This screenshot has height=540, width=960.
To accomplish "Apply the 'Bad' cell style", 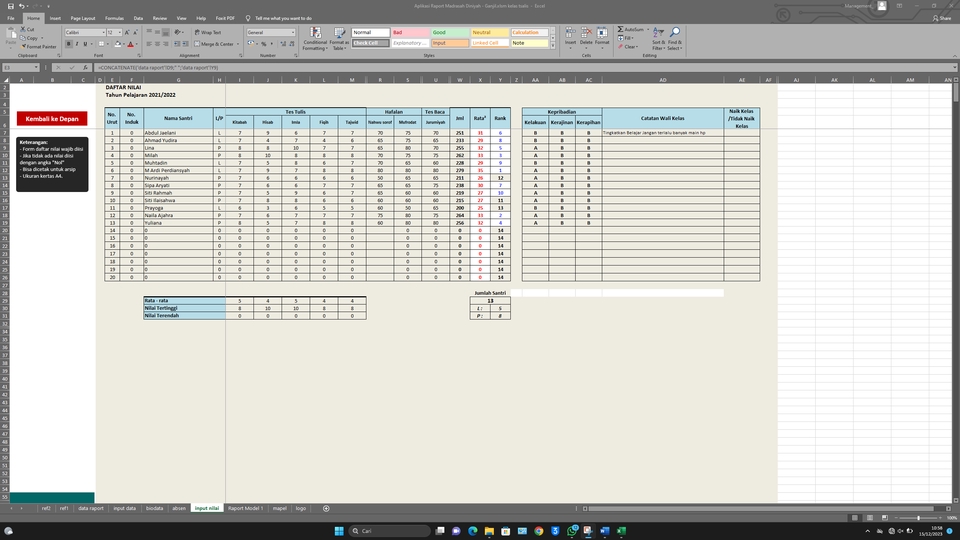I will coord(410,32).
